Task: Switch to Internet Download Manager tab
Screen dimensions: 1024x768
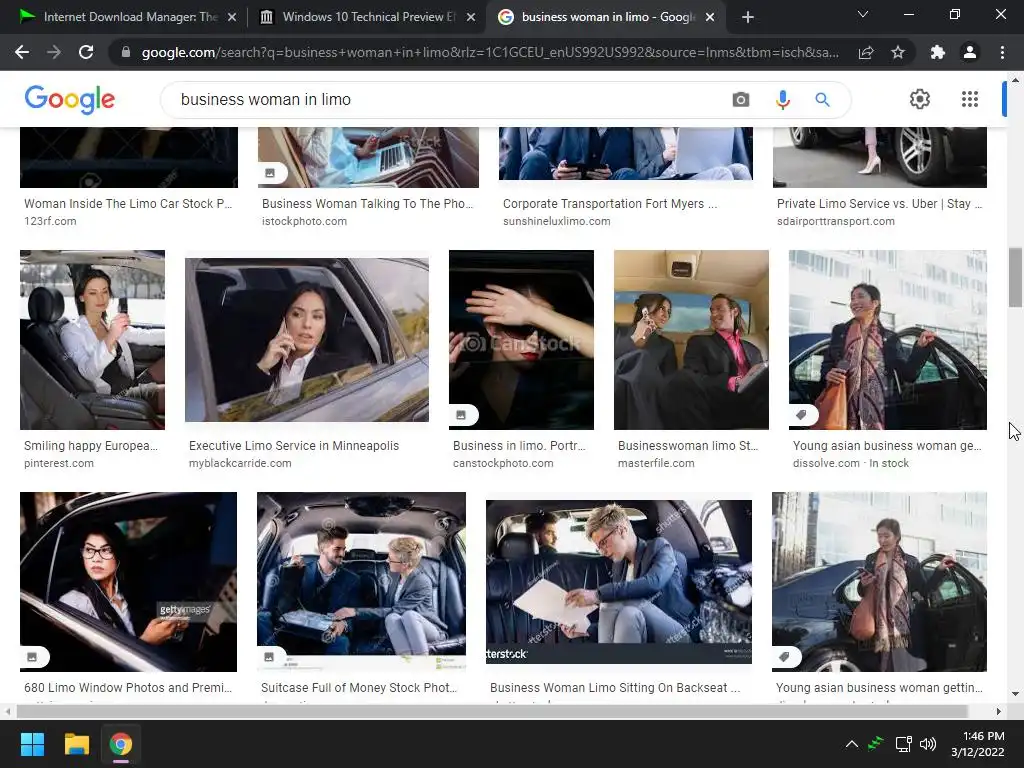Action: [127, 17]
